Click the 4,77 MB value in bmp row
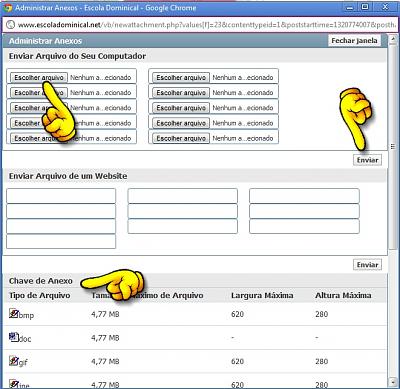The image size is (400, 389). [x=105, y=314]
